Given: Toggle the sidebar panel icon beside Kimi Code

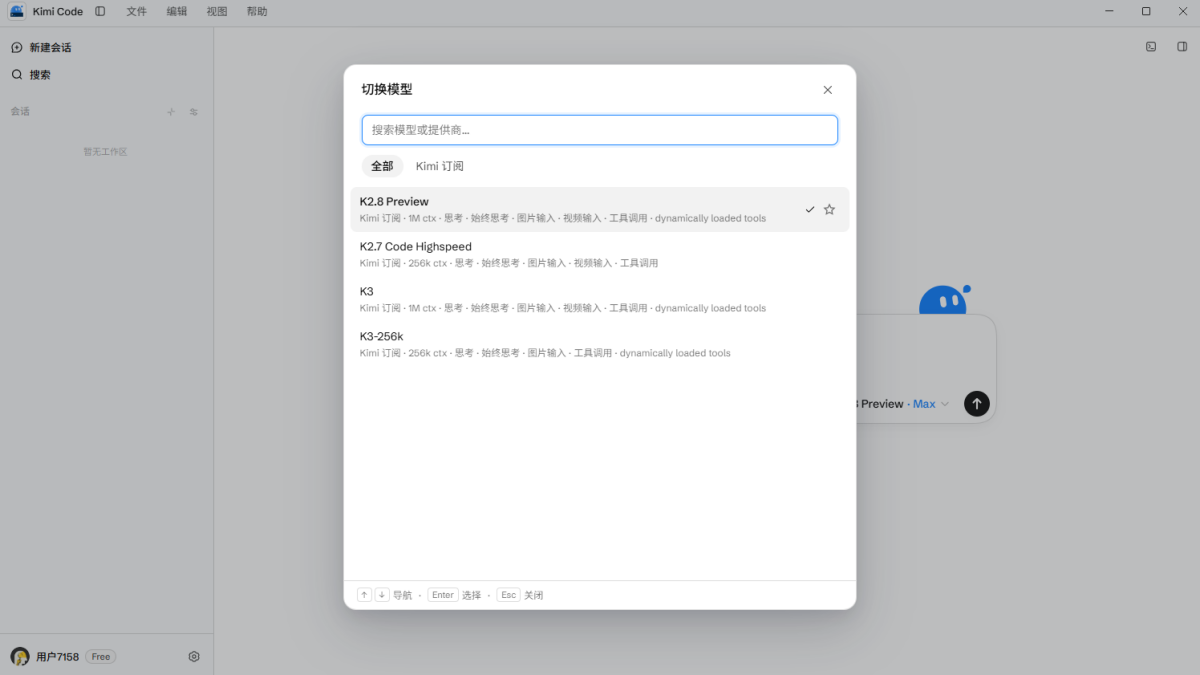Looking at the screenshot, I should click(100, 12).
